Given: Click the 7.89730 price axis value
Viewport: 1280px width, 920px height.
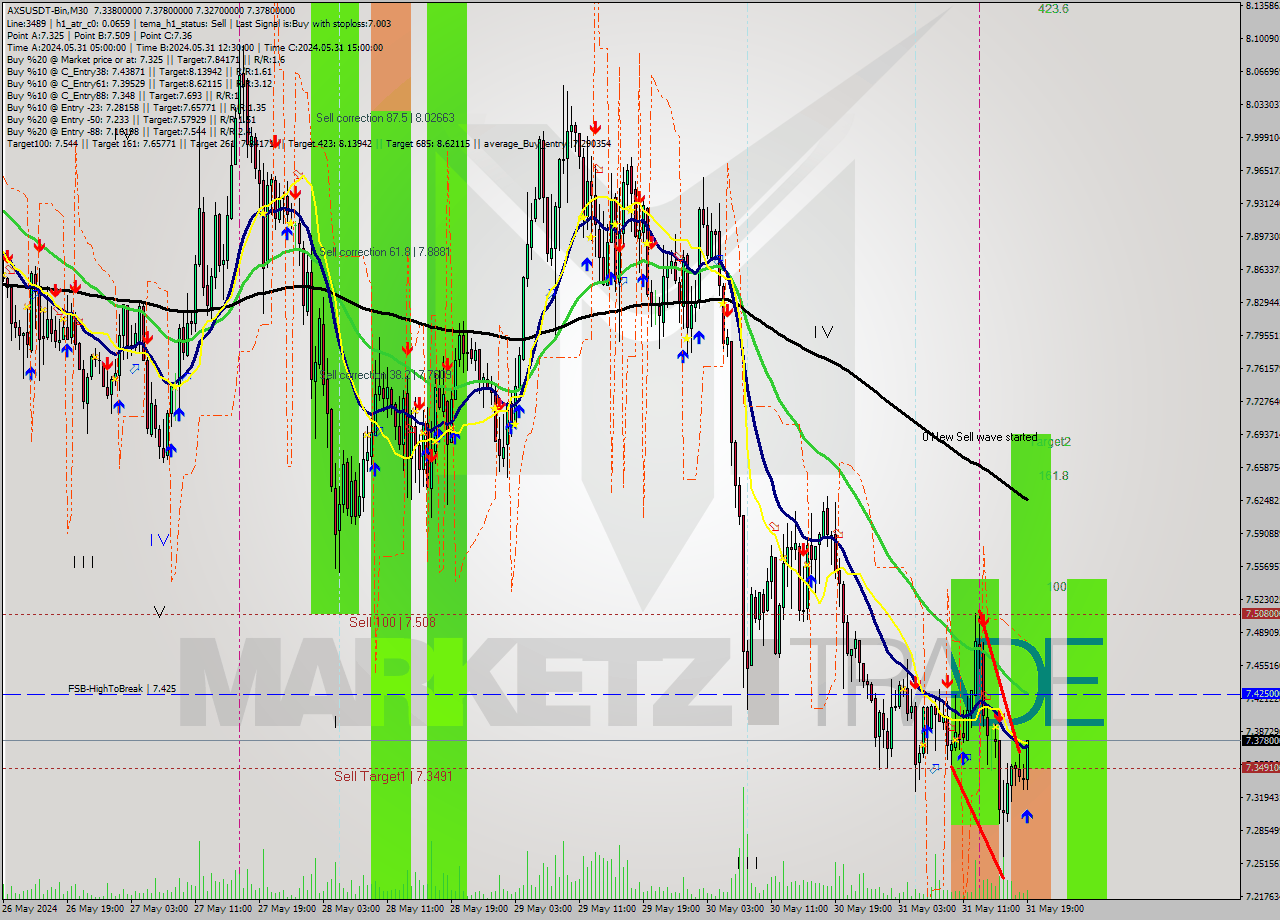Looking at the screenshot, I should [1263, 236].
